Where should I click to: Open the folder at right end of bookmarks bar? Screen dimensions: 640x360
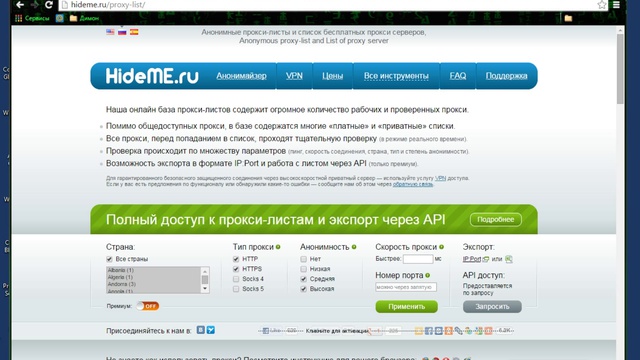[x=568, y=18]
